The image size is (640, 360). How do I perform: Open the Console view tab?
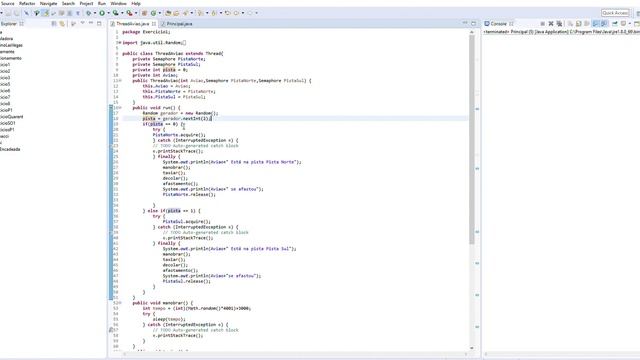click(x=499, y=24)
